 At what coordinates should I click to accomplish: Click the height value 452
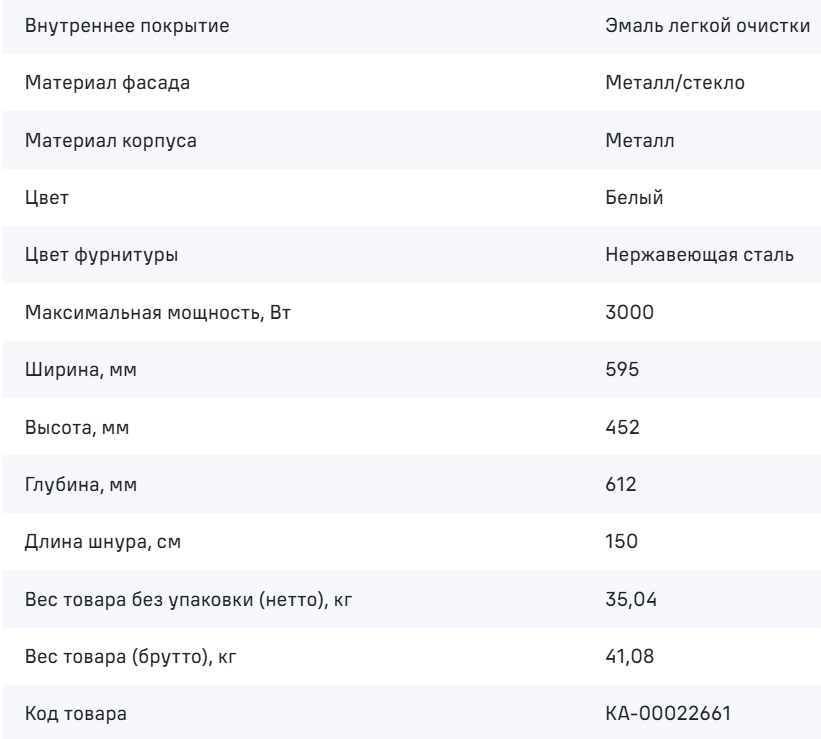point(622,428)
